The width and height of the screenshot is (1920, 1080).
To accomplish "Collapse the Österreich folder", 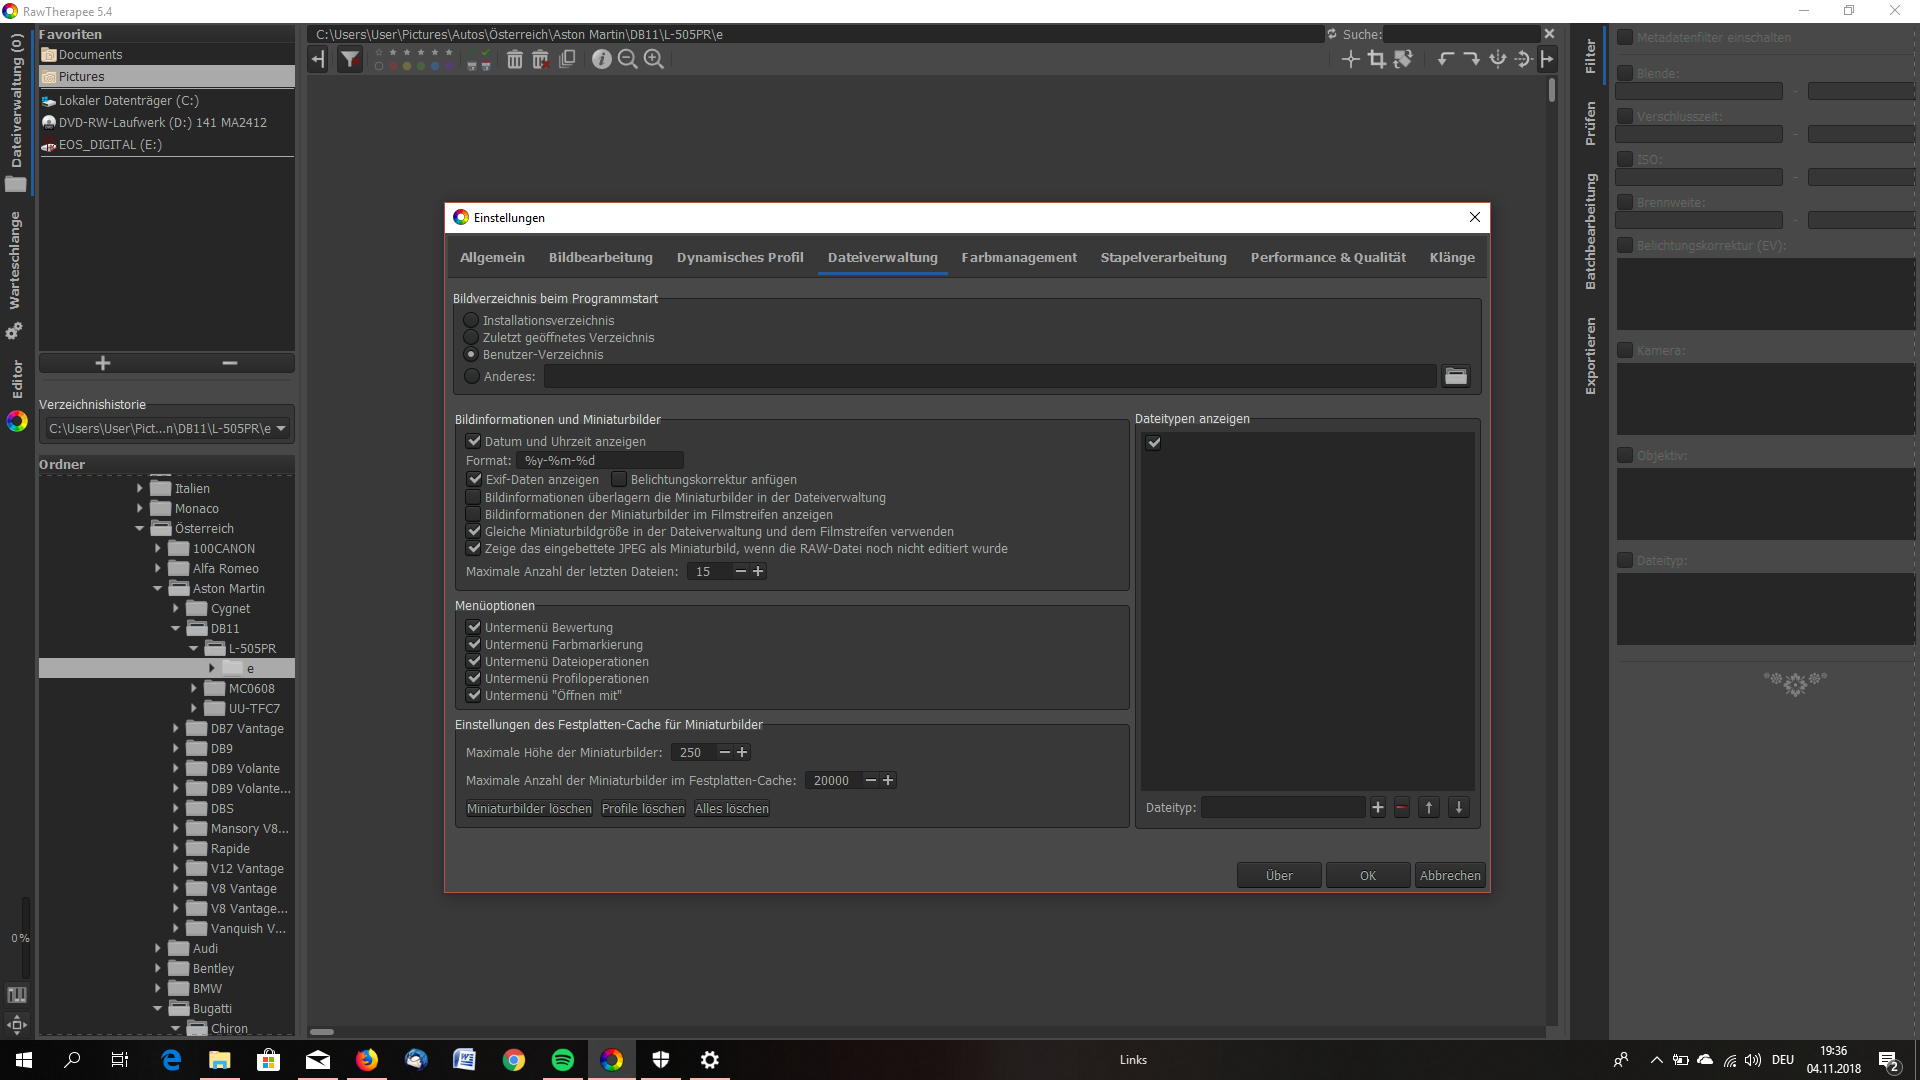I will click(x=140, y=528).
